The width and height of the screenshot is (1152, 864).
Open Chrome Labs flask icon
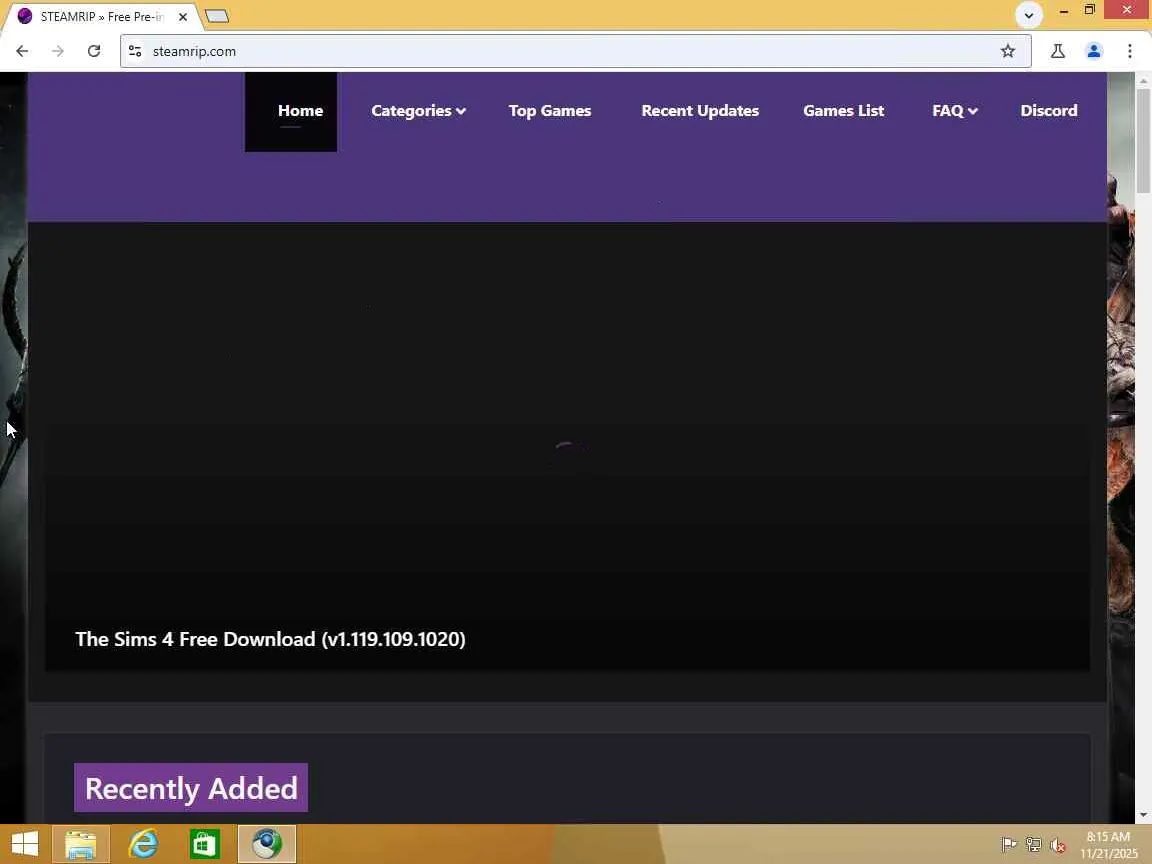click(1058, 51)
